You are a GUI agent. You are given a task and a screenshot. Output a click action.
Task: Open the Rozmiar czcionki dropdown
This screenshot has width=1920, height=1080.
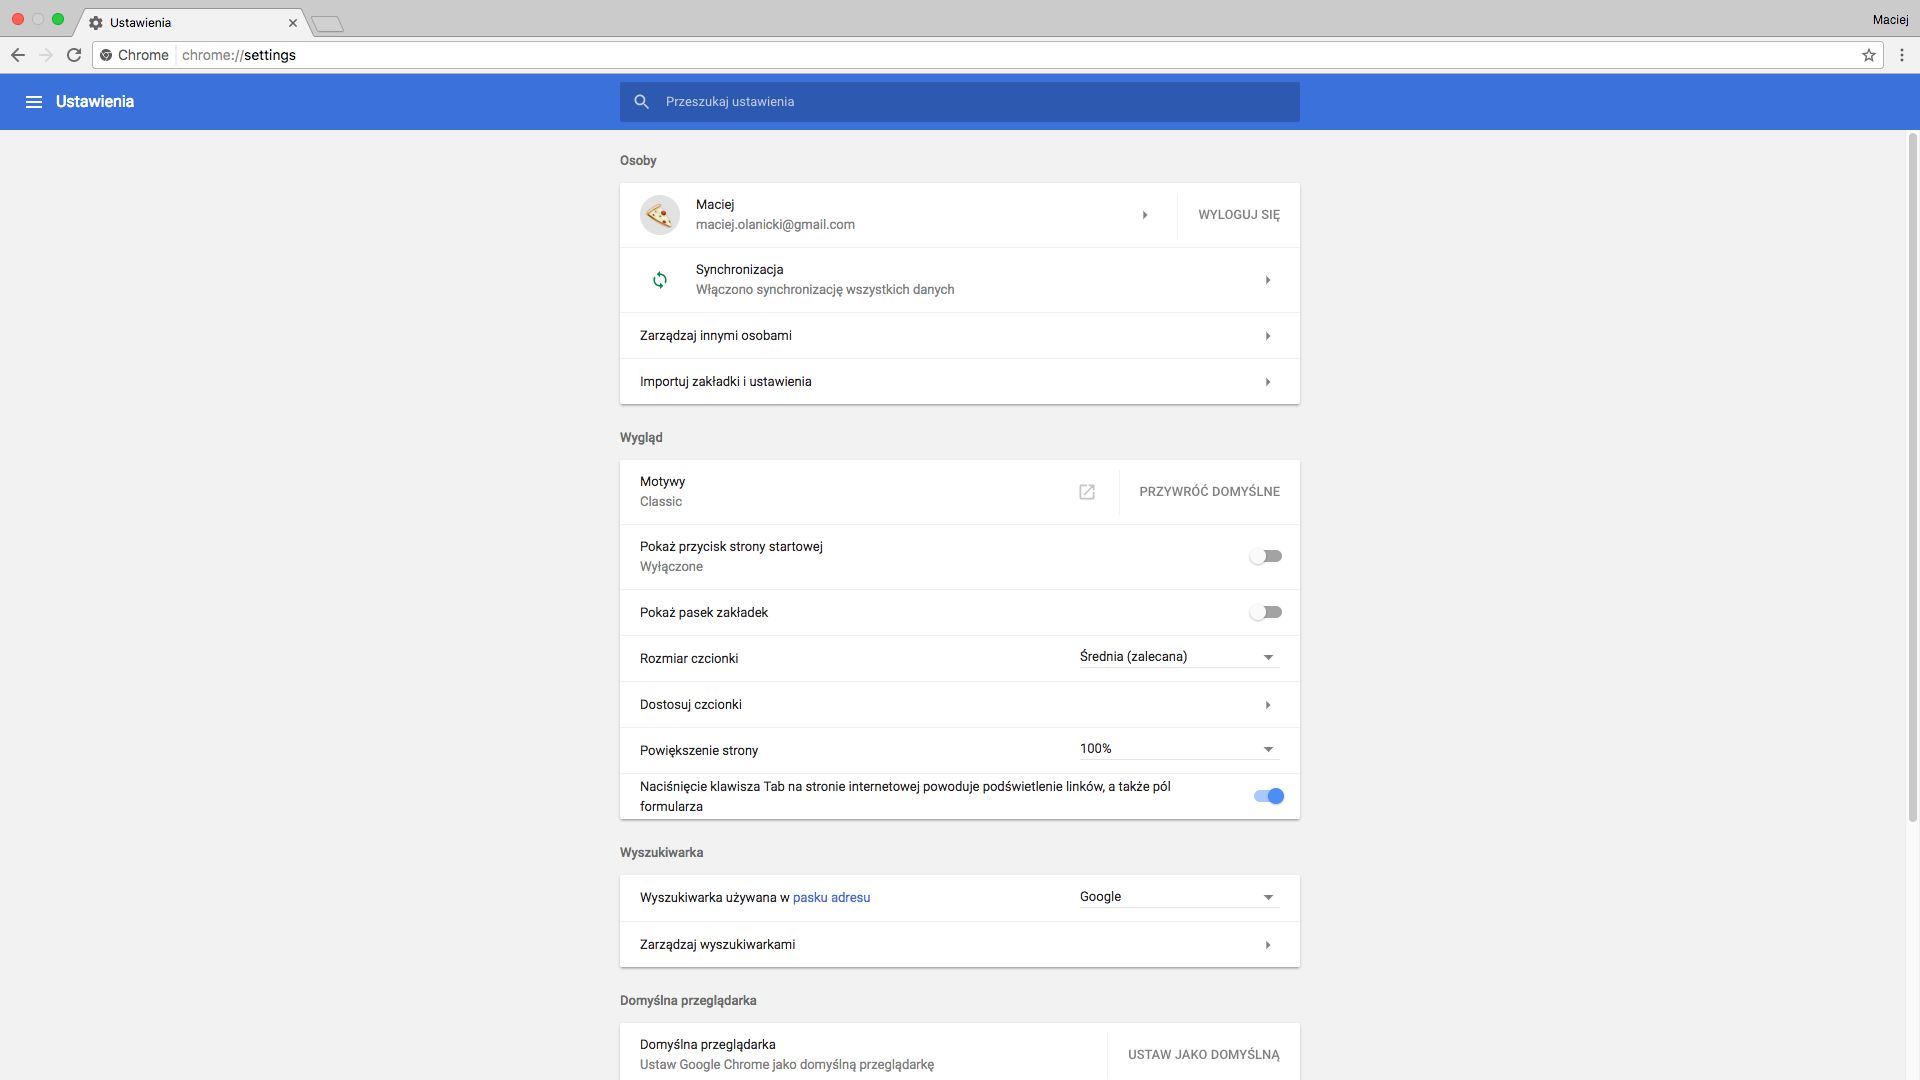click(x=1178, y=657)
